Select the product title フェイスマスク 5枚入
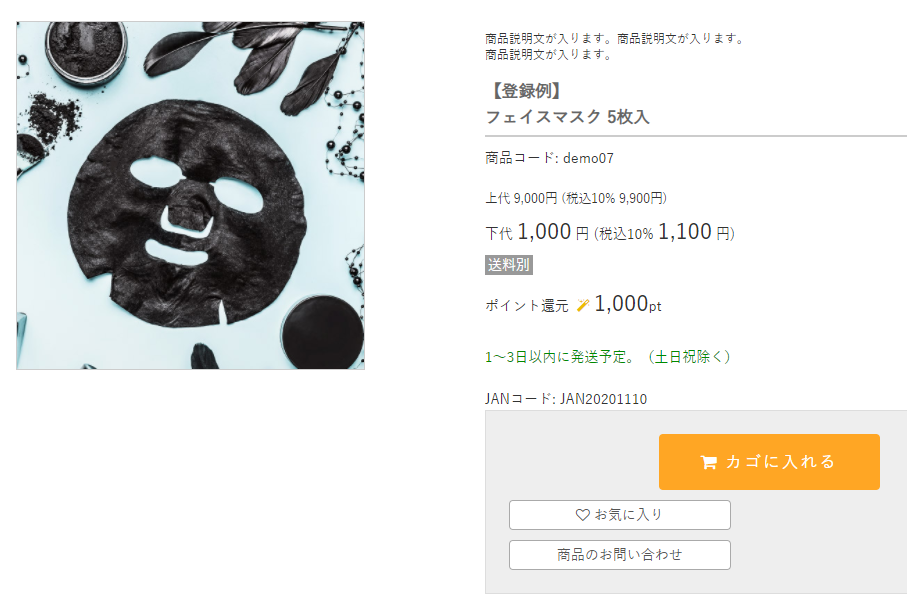The image size is (907, 601). tap(567, 117)
